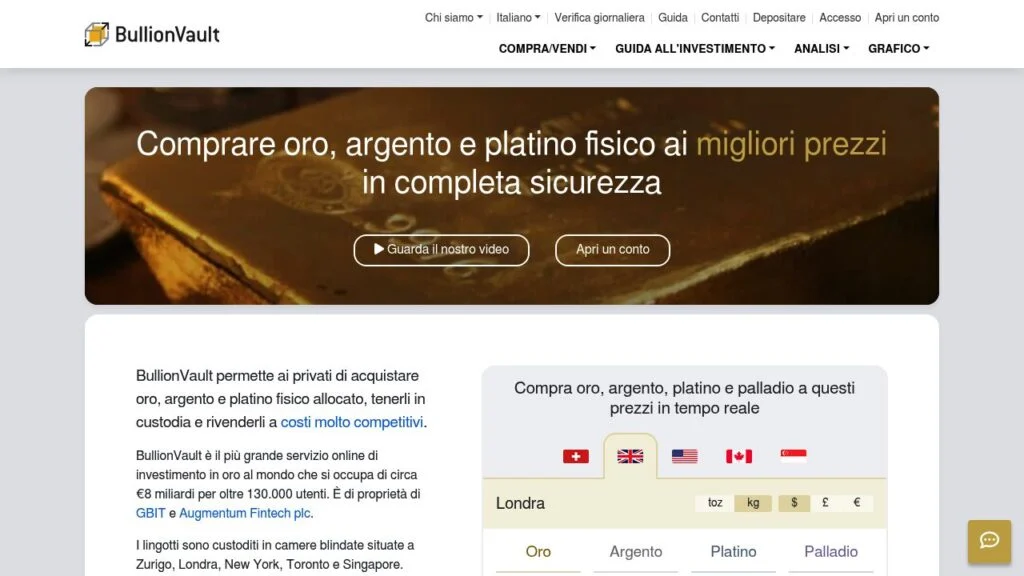Switch to the Palladio tab
Screen dimensions: 1024x576
click(x=831, y=552)
